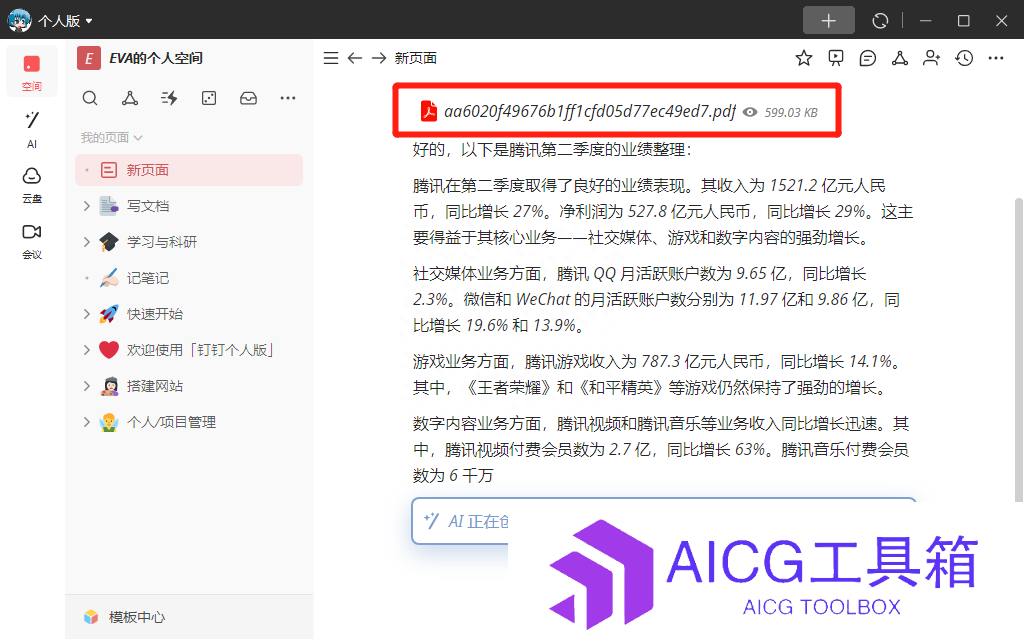Open 会议 meetings from left rail

[31, 242]
